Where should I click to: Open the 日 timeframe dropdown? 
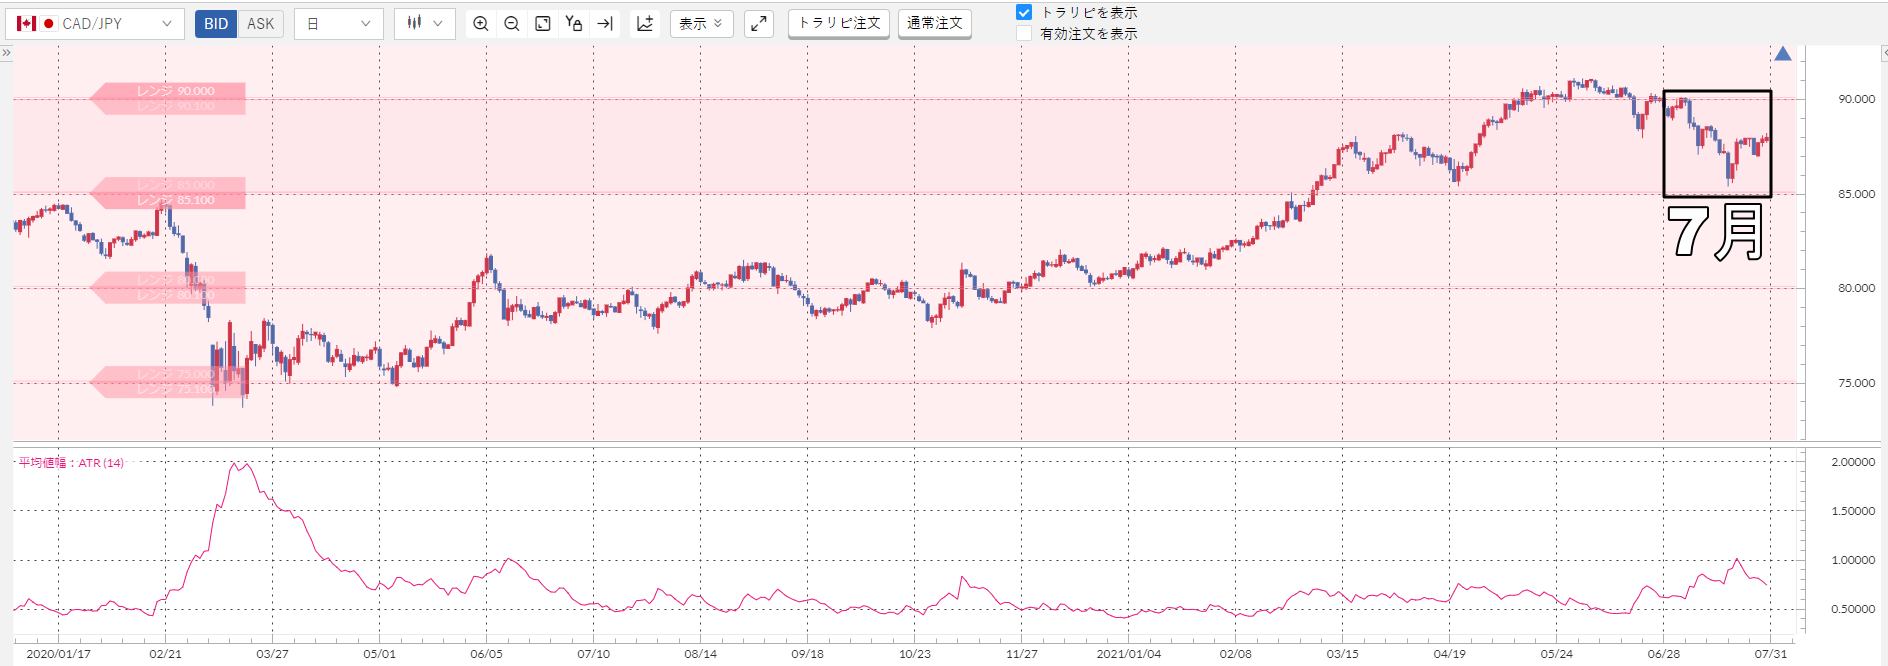pos(339,24)
